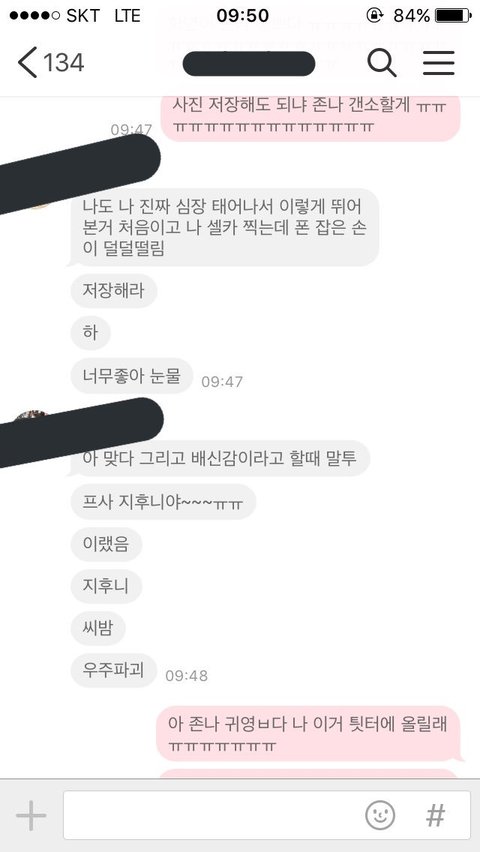Open the emoticon smiley picker
This screenshot has height=852, width=480.
(x=380, y=815)
